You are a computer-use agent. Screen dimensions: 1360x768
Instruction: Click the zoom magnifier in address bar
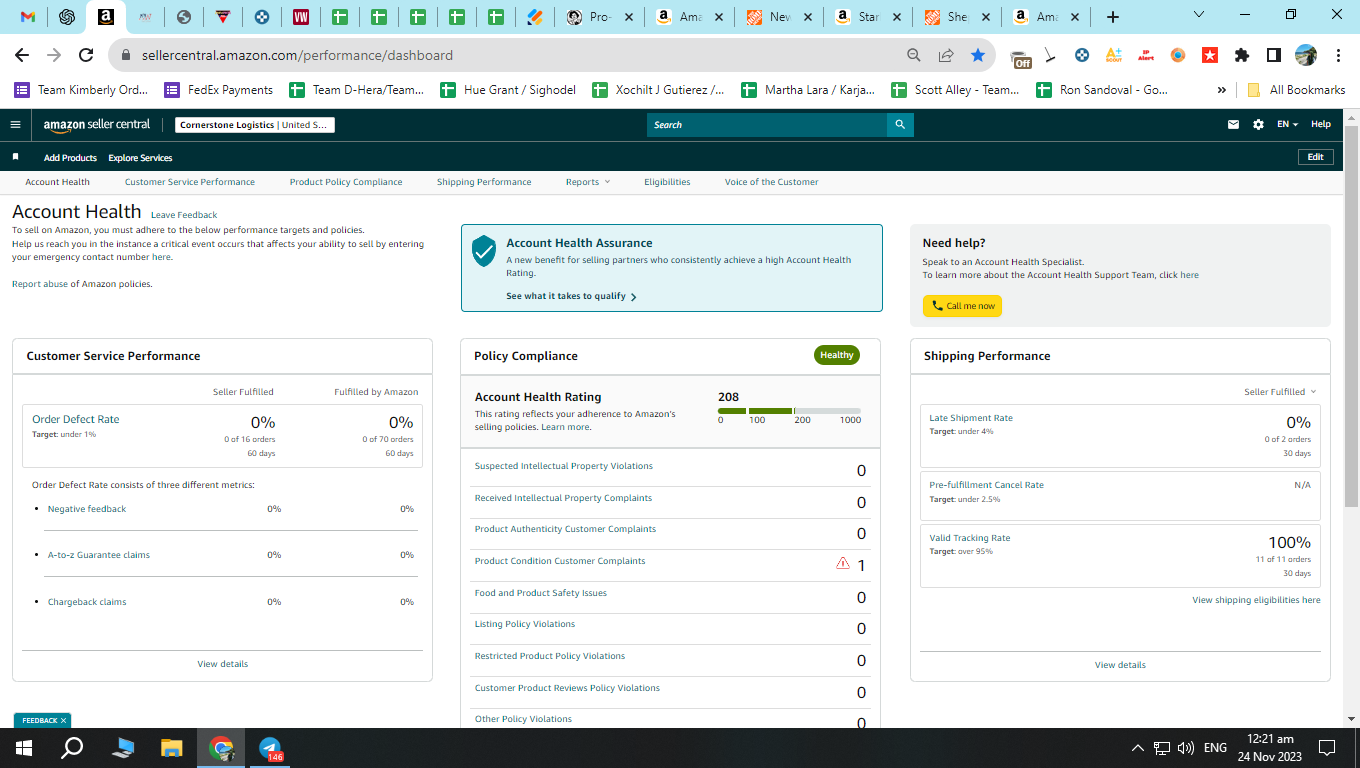click(x=914, y=56)
